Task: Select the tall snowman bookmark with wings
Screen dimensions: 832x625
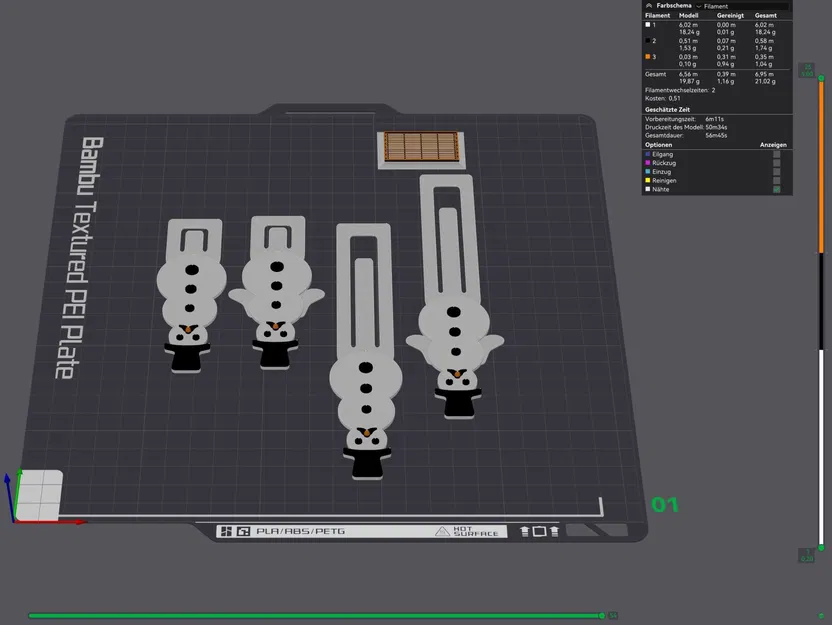Action: (454, 297)
